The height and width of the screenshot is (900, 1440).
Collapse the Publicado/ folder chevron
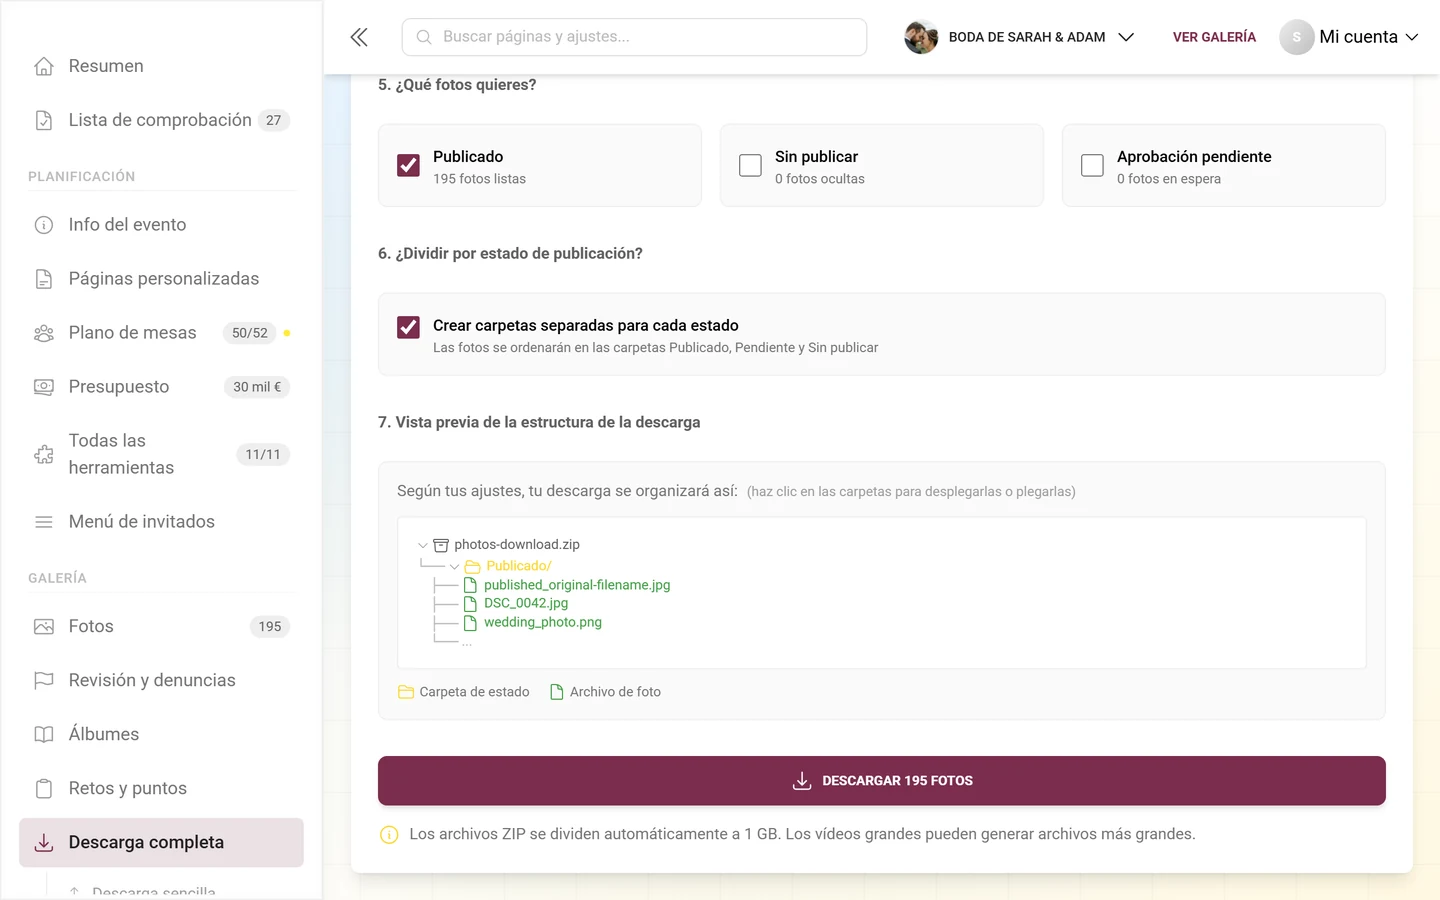point(454,567)
